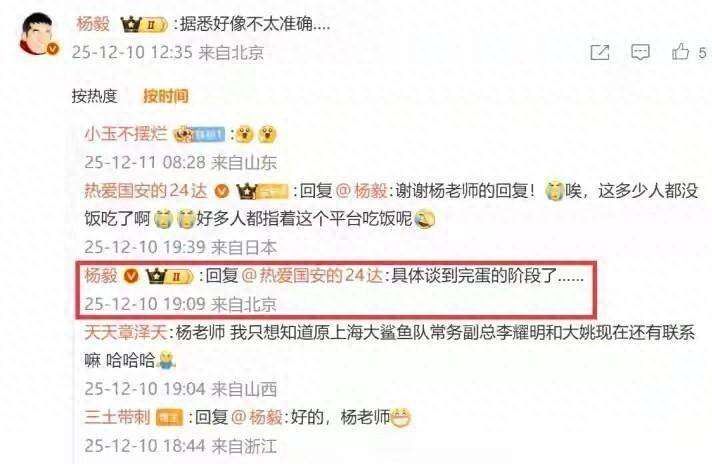Click the fan badge beside 小玉不摆烂
The width and height of the screenshot is (712, 464).
[x=199, y=134]
